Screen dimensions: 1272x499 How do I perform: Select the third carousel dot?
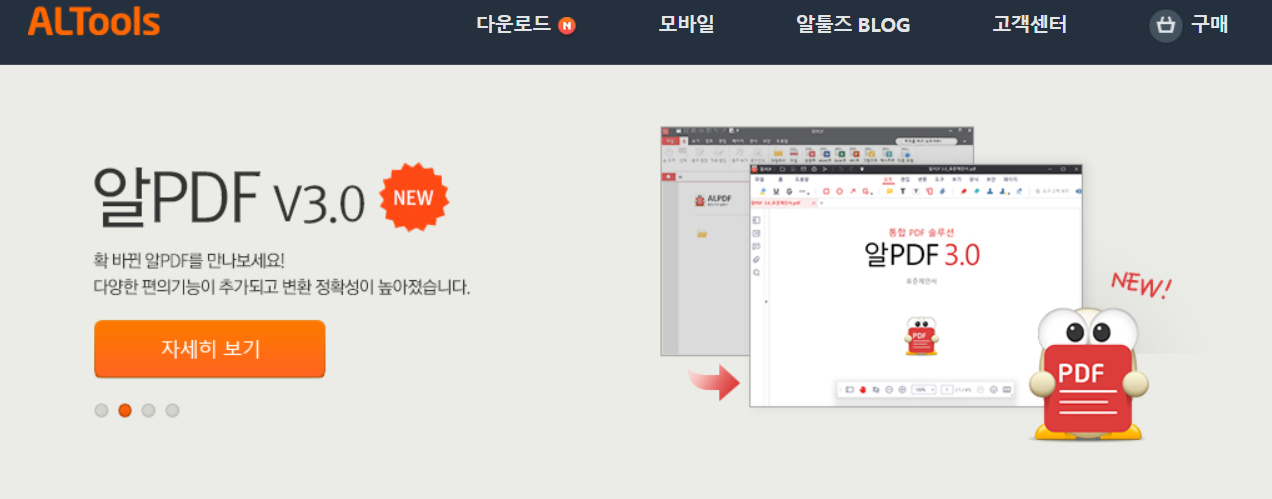point(149,410)
